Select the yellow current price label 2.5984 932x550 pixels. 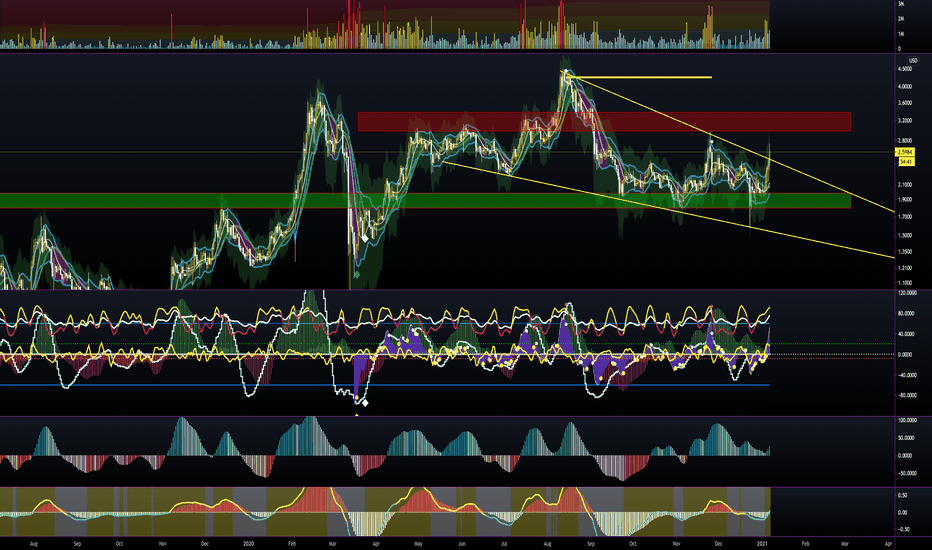pos(905,153)
